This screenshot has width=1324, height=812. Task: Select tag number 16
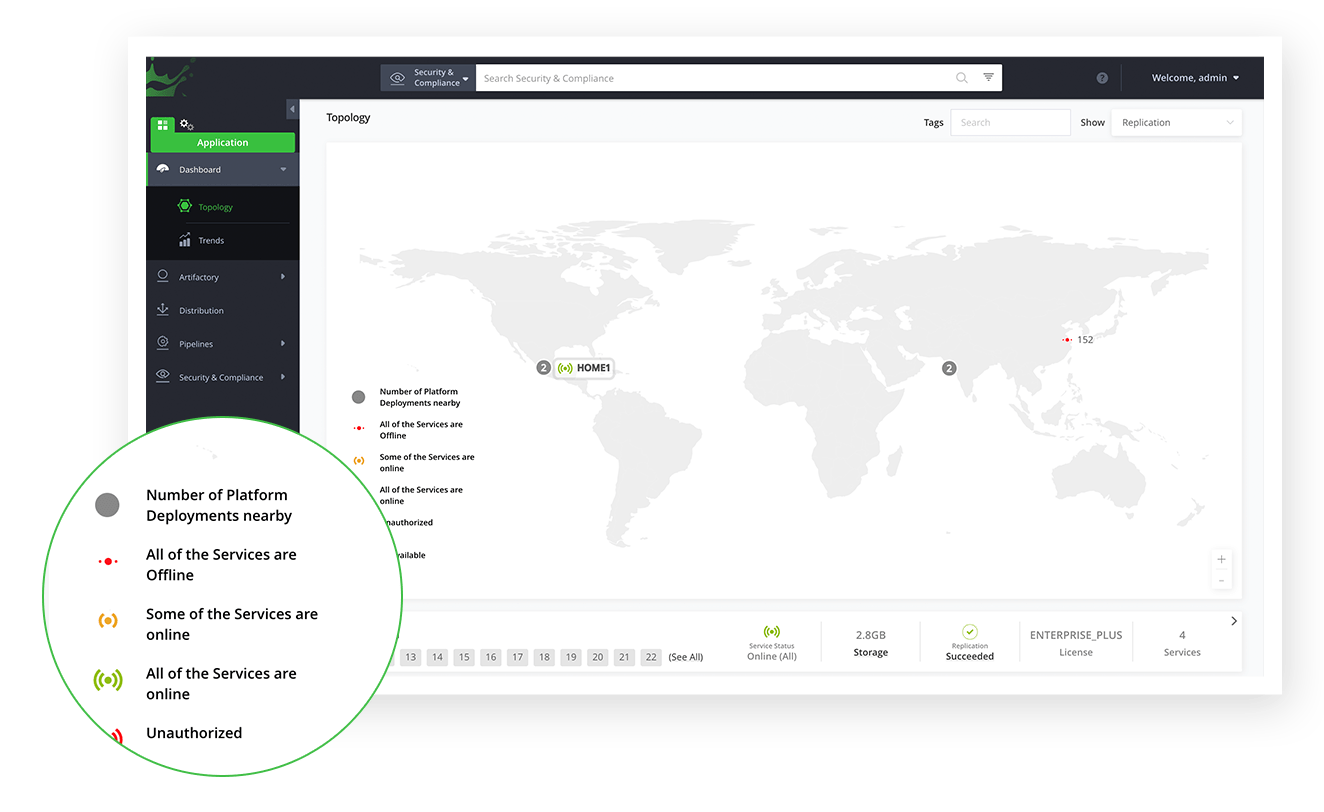490,657
